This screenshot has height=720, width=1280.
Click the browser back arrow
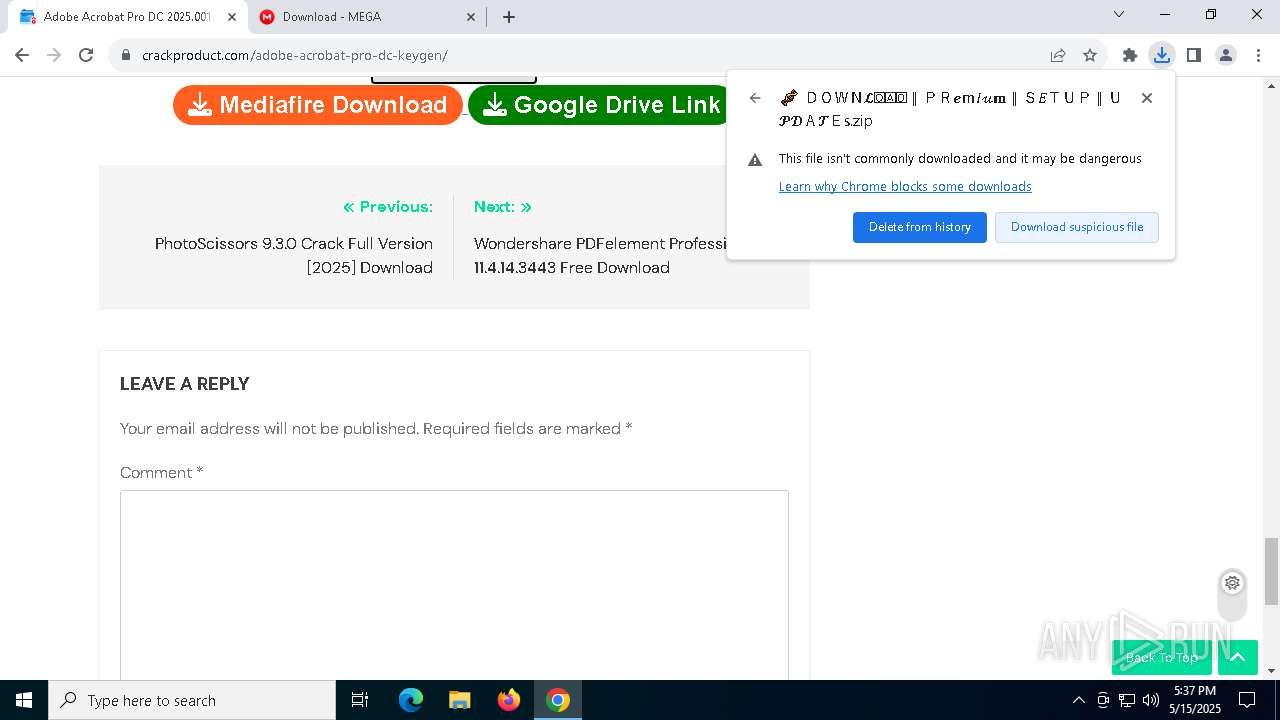click(x=22, y=55)
